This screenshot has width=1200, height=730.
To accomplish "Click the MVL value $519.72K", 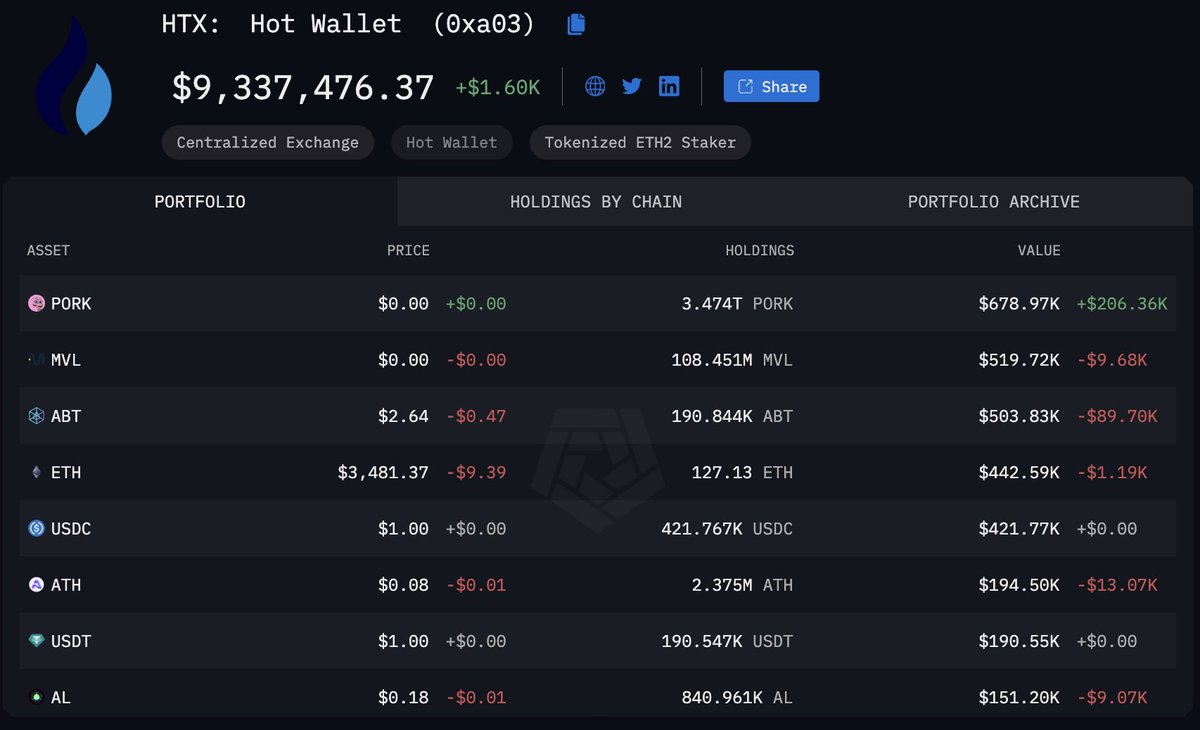I will tap(1020, 360).
